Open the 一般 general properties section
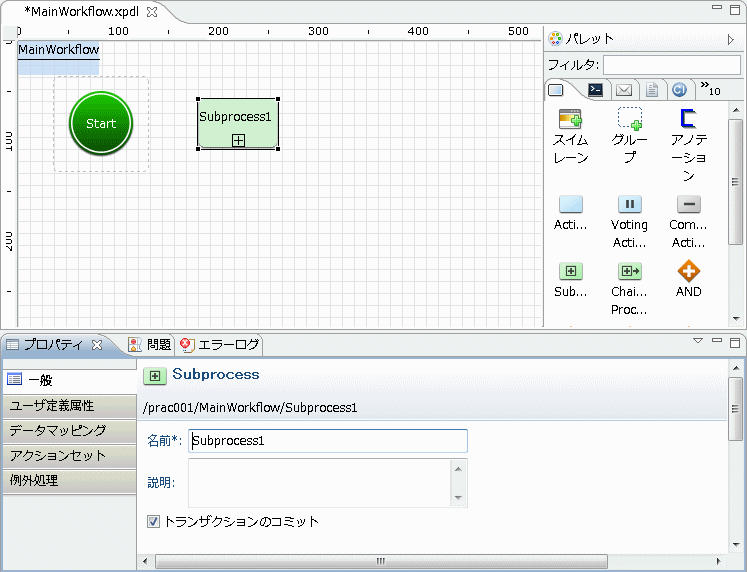Viewport: 747px width, 572px height. 70,380
